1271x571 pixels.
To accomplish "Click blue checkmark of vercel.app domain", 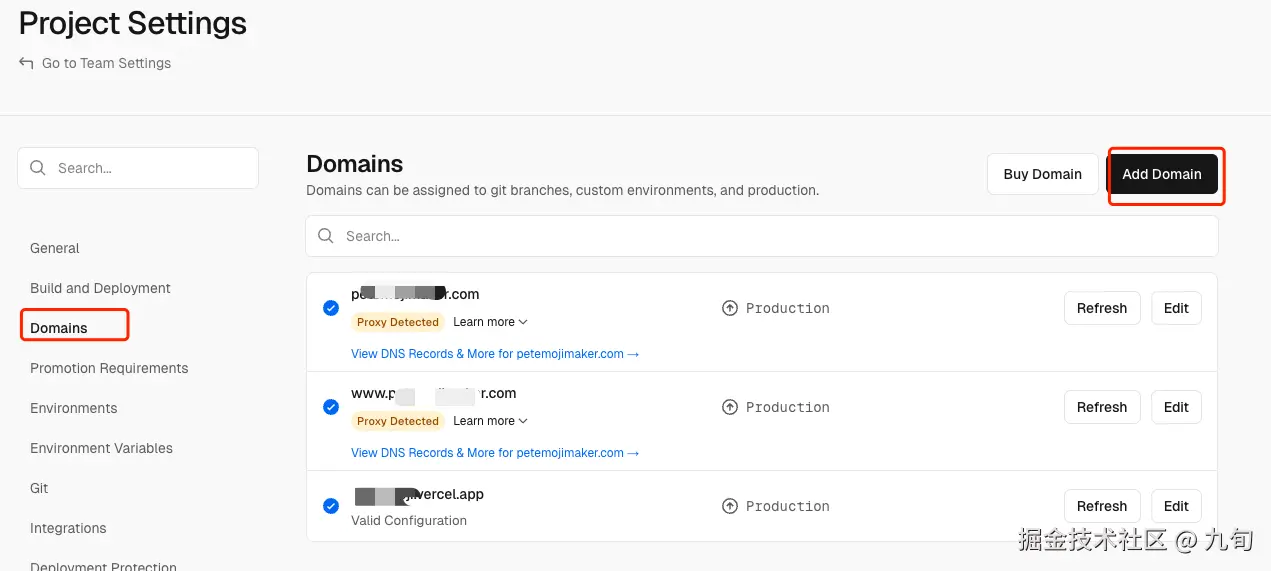I will [331, 506].
